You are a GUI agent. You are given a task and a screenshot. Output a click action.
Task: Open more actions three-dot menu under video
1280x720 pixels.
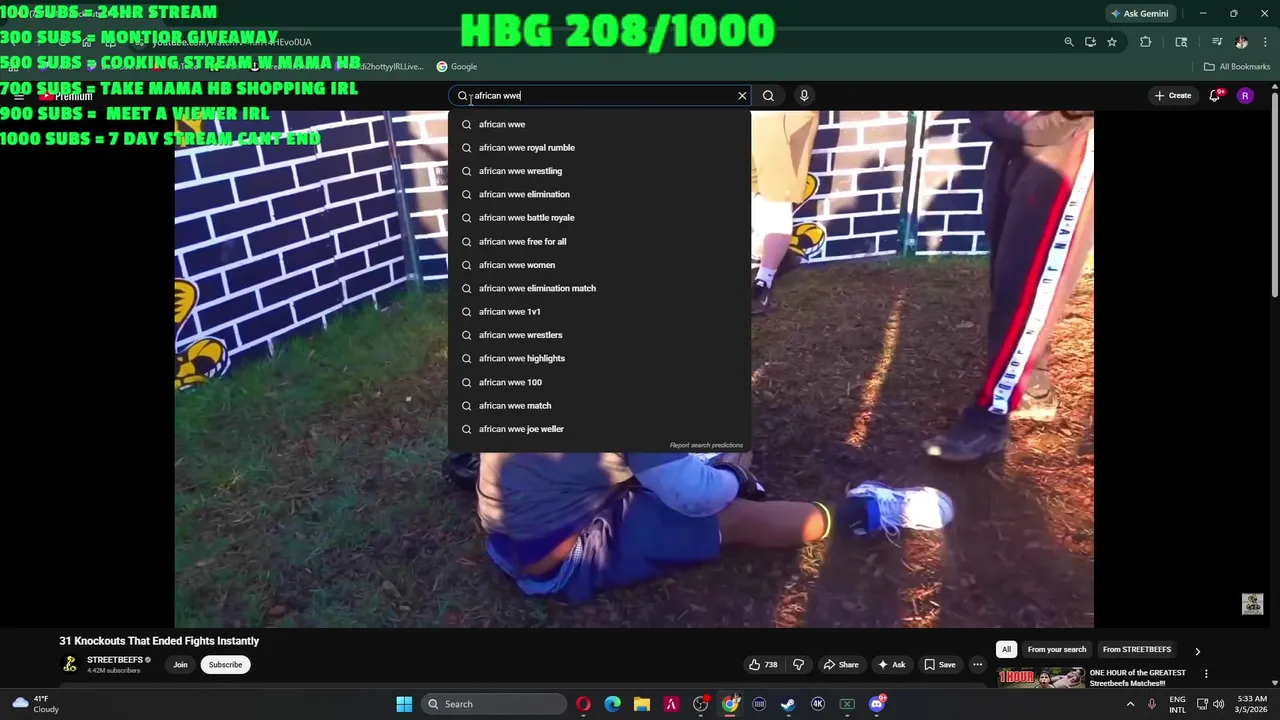978,665
